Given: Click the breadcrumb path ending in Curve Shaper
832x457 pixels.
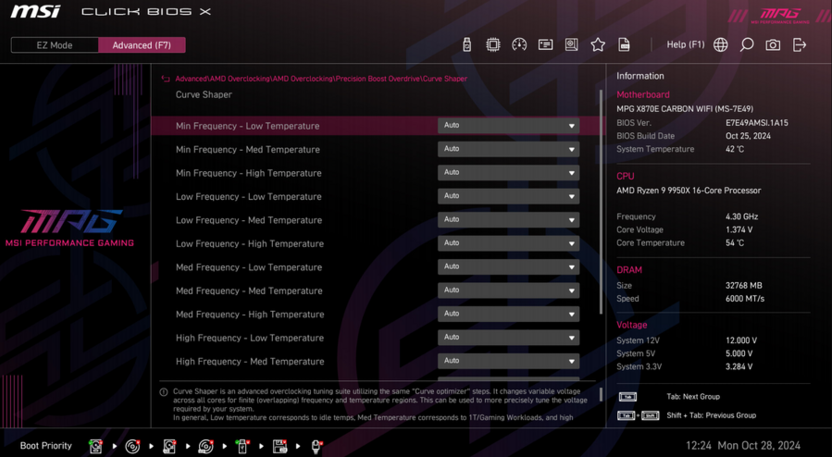Looking at the screenshot, I should point(321,79).
